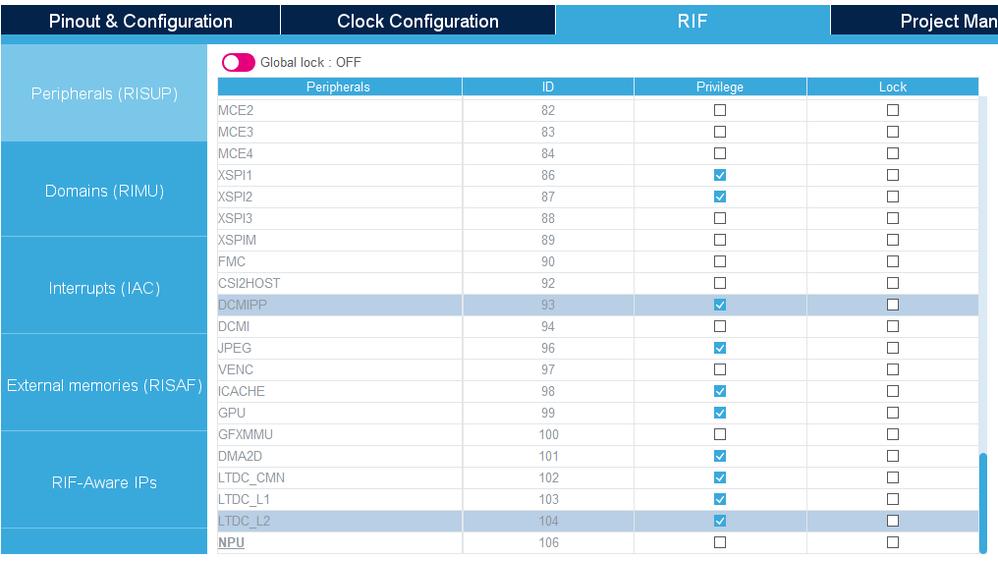Enable Privilege for FMC
This screenshot has height=562, width=998.
(x=720, y=262)
